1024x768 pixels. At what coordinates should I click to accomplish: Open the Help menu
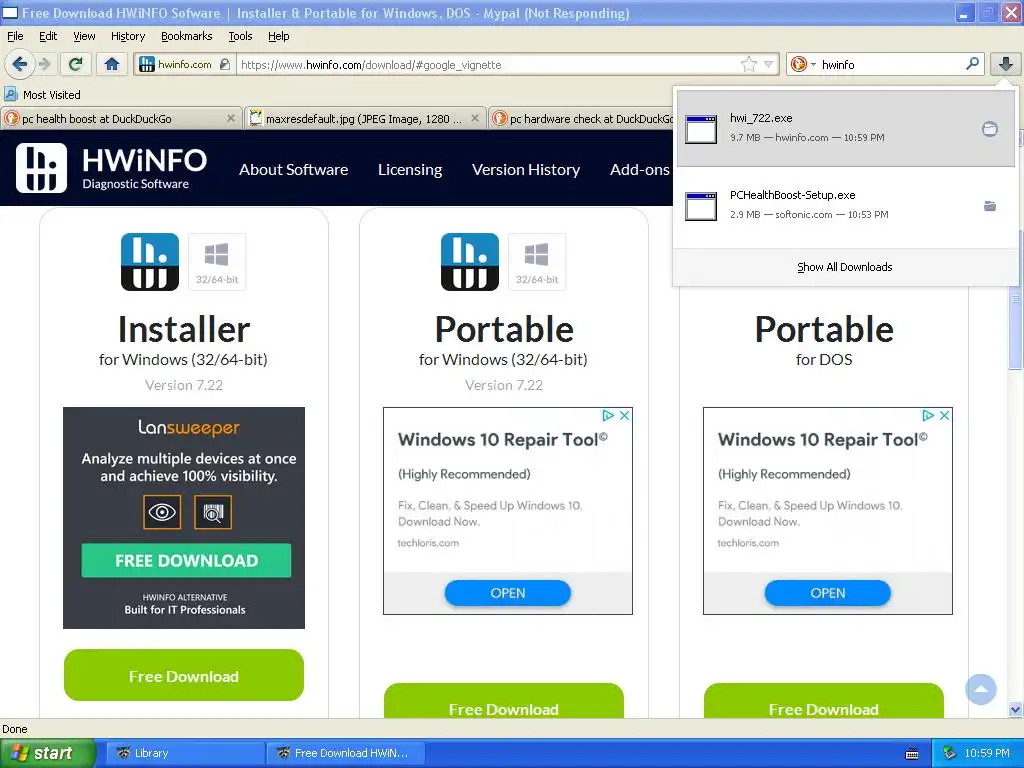pyautogui.click(x=278, y=36)
